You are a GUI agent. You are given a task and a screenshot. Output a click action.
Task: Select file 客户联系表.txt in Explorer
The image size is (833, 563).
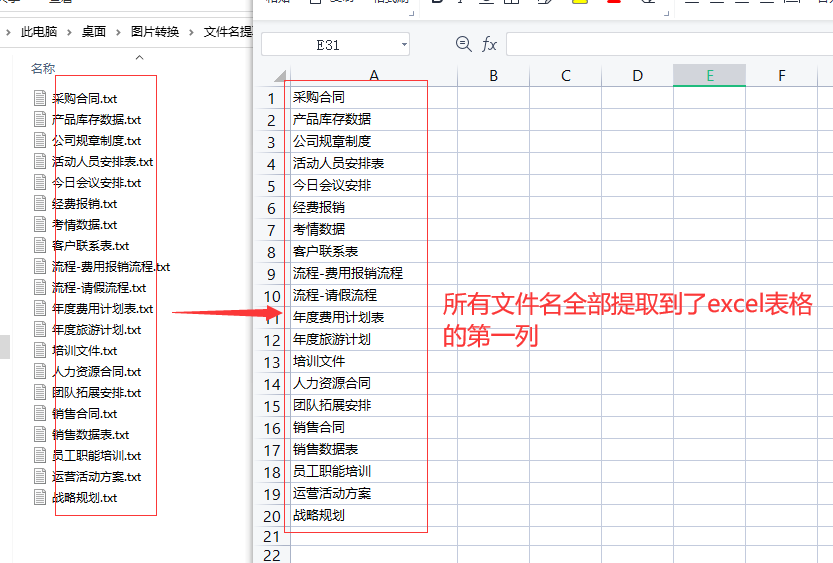tap(90, 245)
